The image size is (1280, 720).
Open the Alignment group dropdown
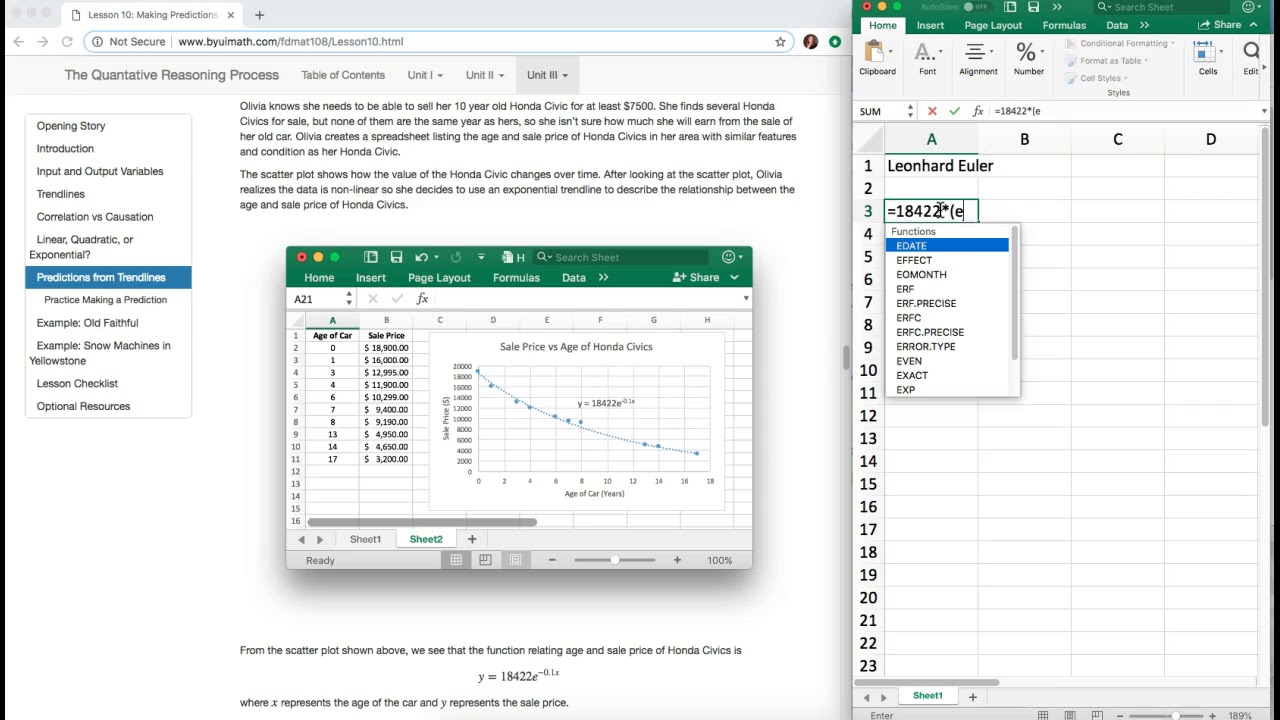point(978,57)
